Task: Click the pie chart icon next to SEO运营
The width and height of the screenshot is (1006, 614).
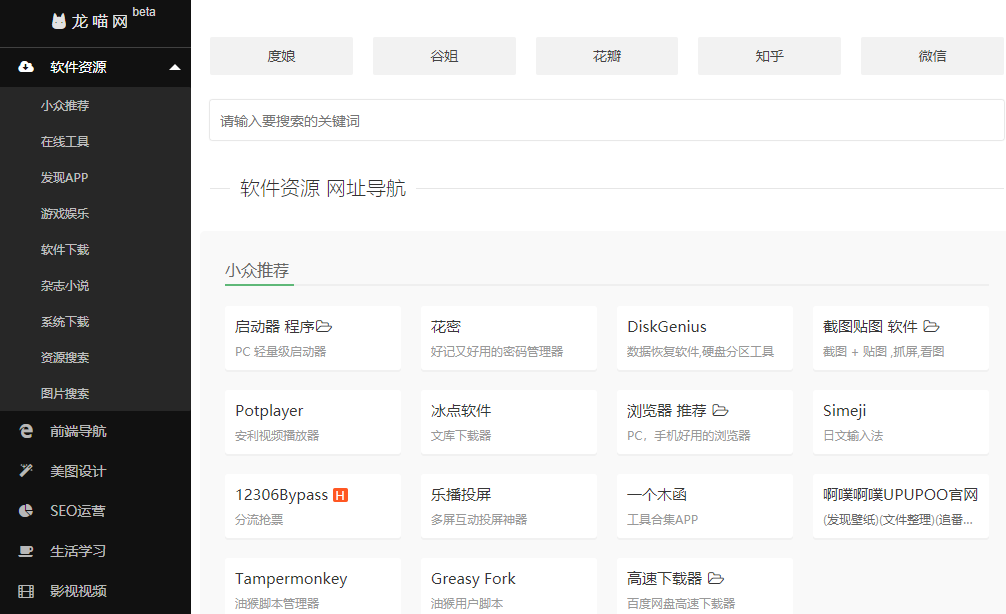Action: [26, 511]
